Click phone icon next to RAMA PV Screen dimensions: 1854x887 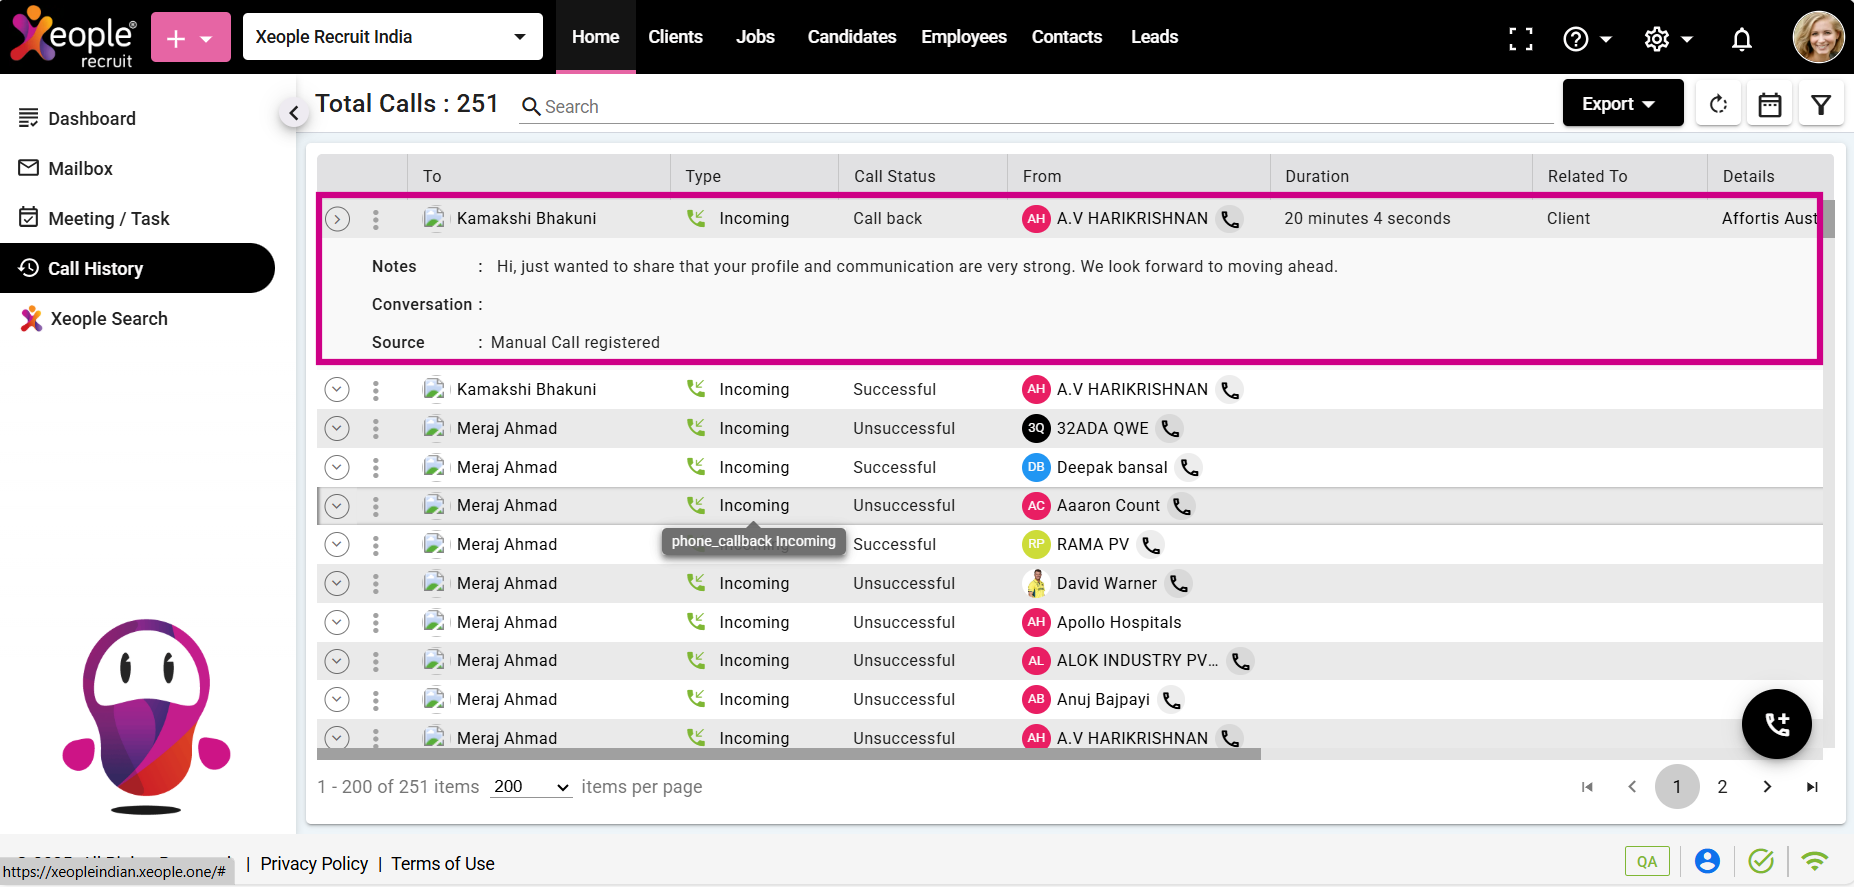[1151, 545]
